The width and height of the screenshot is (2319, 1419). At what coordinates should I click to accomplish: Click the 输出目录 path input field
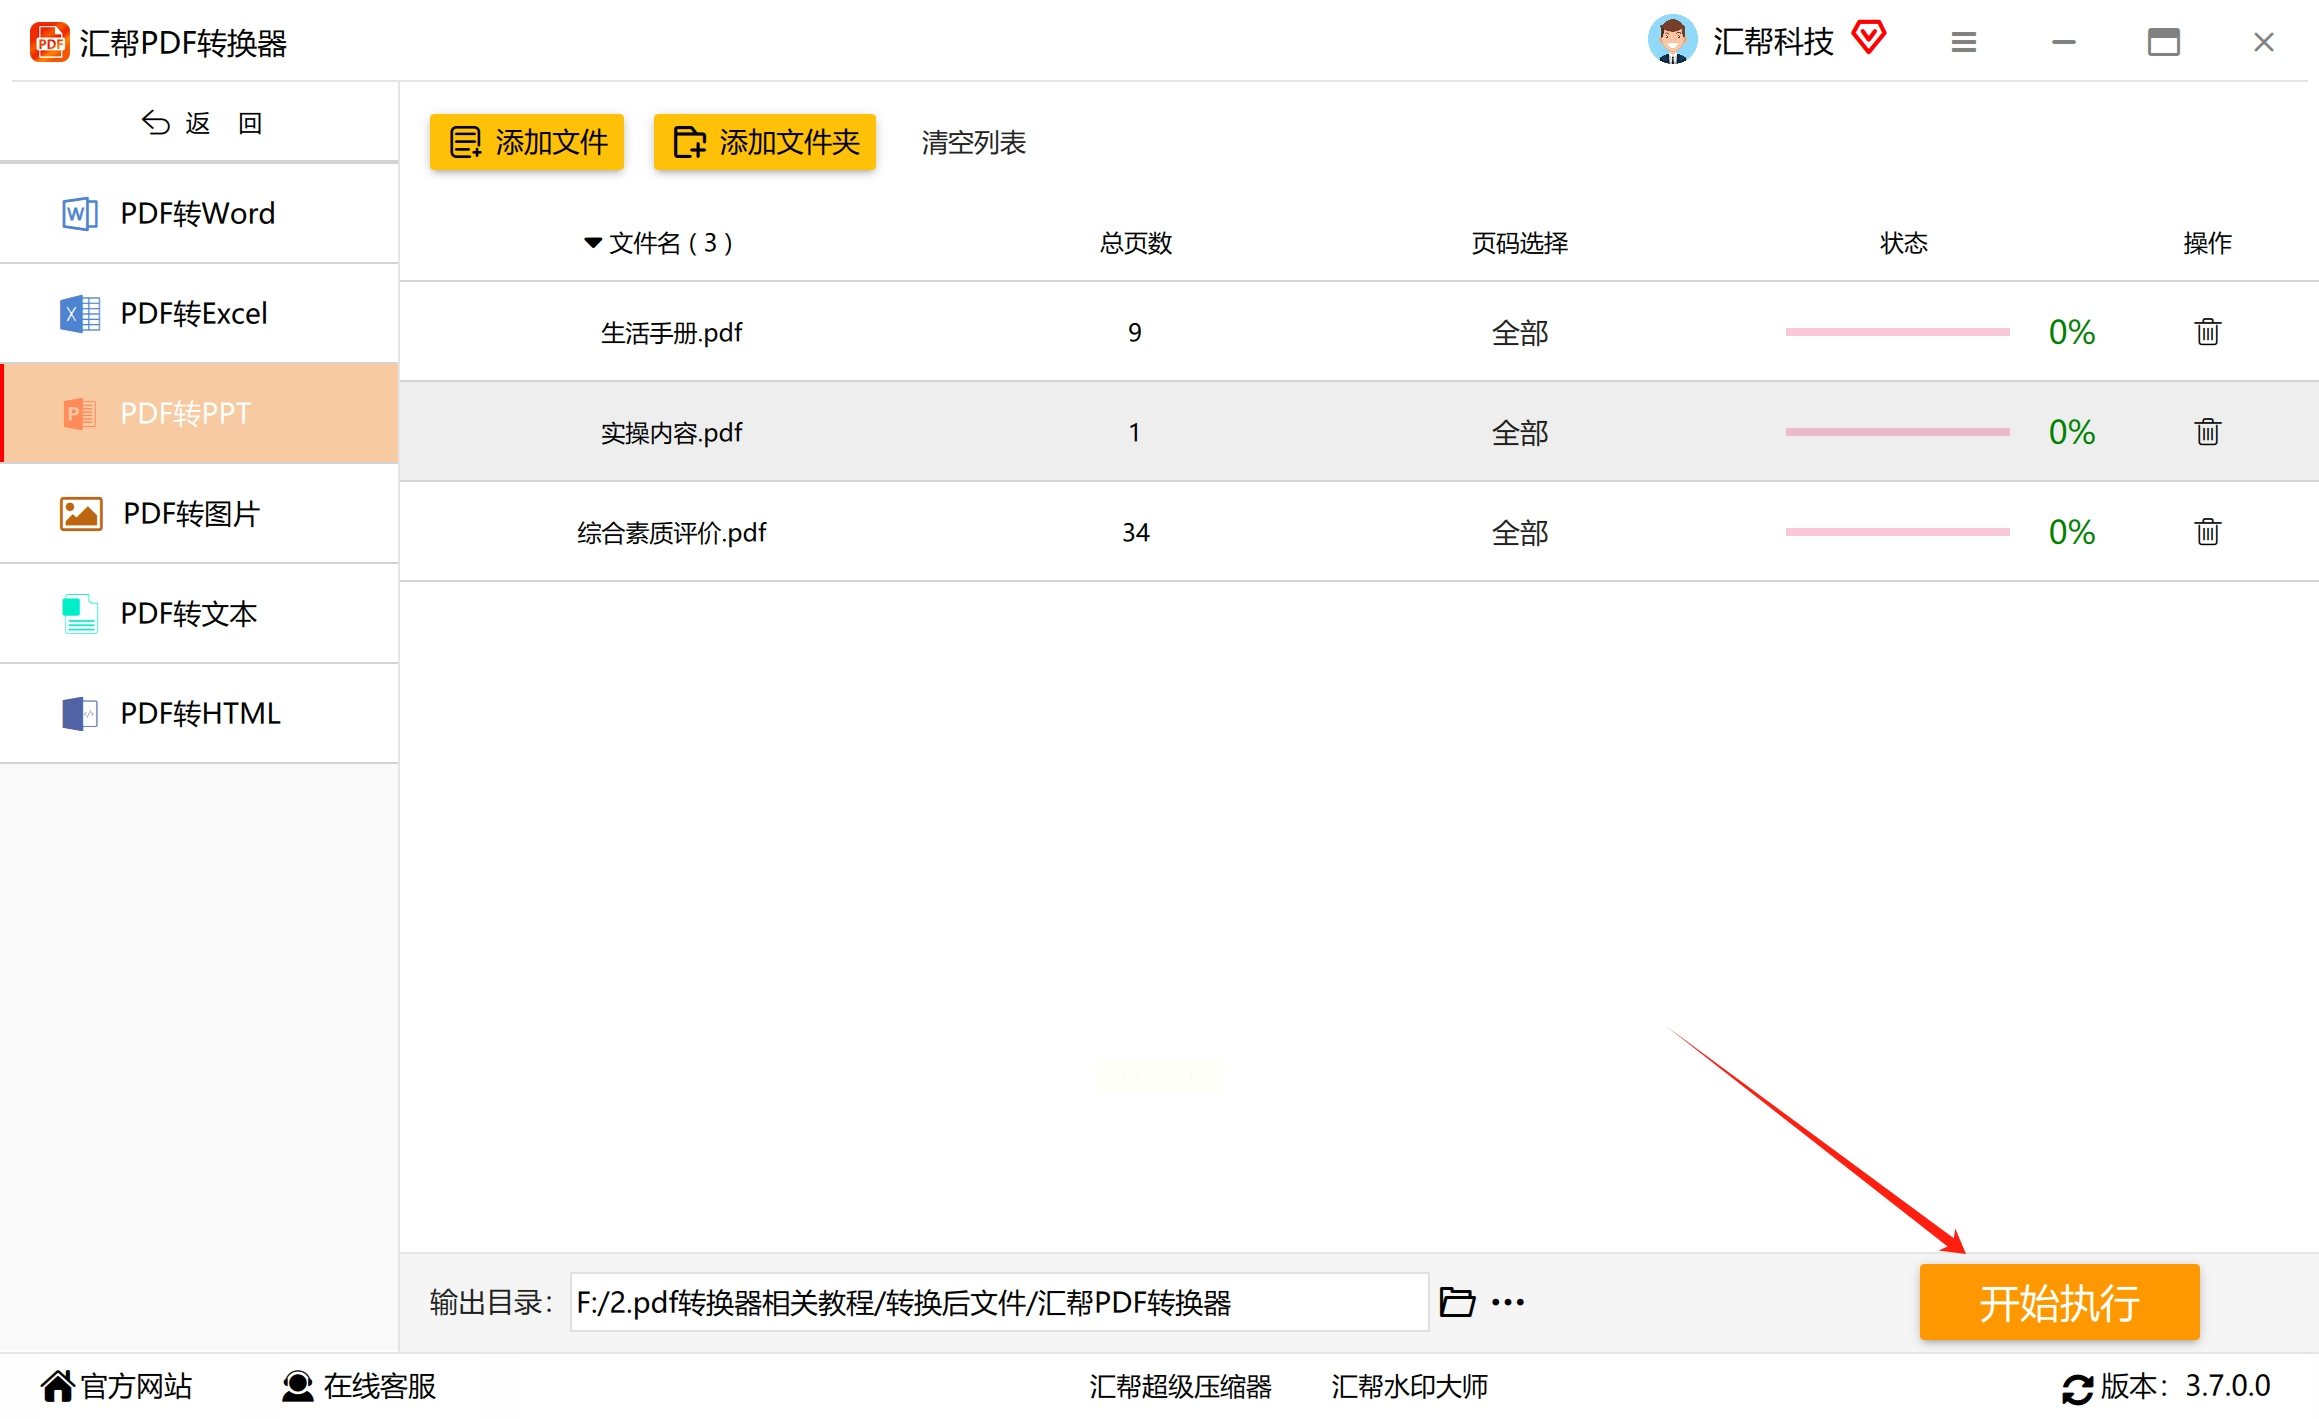tap(998, 1302)
